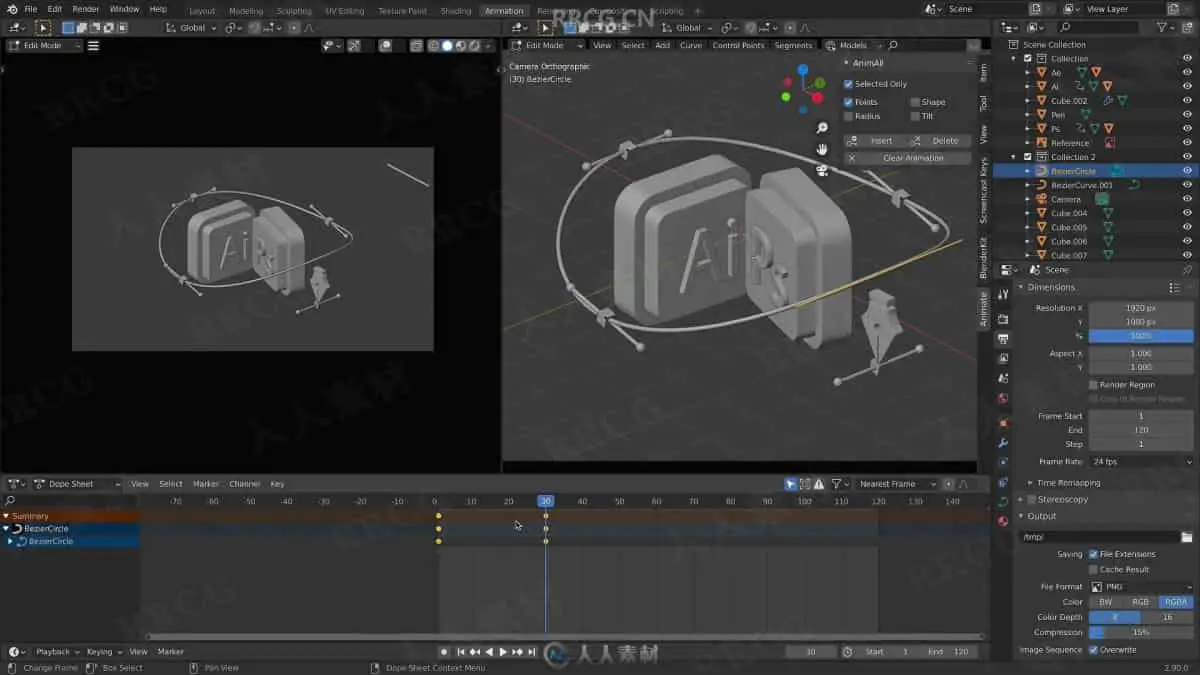Screen dimensions: 1200x675
Task: Click the Blender logo menu icon
Action: point(12,9)
